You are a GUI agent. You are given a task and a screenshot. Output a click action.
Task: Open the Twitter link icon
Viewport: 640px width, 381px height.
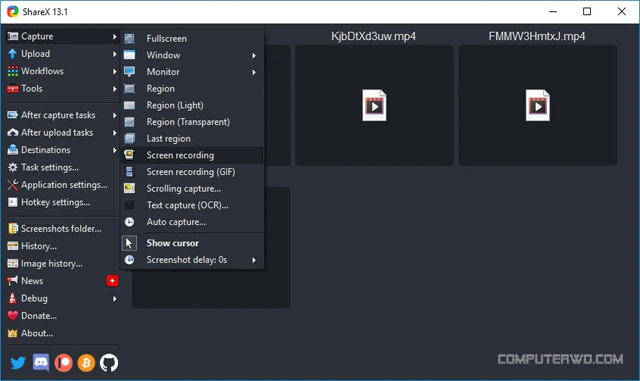pyautogui.click(x=18, y=363)
